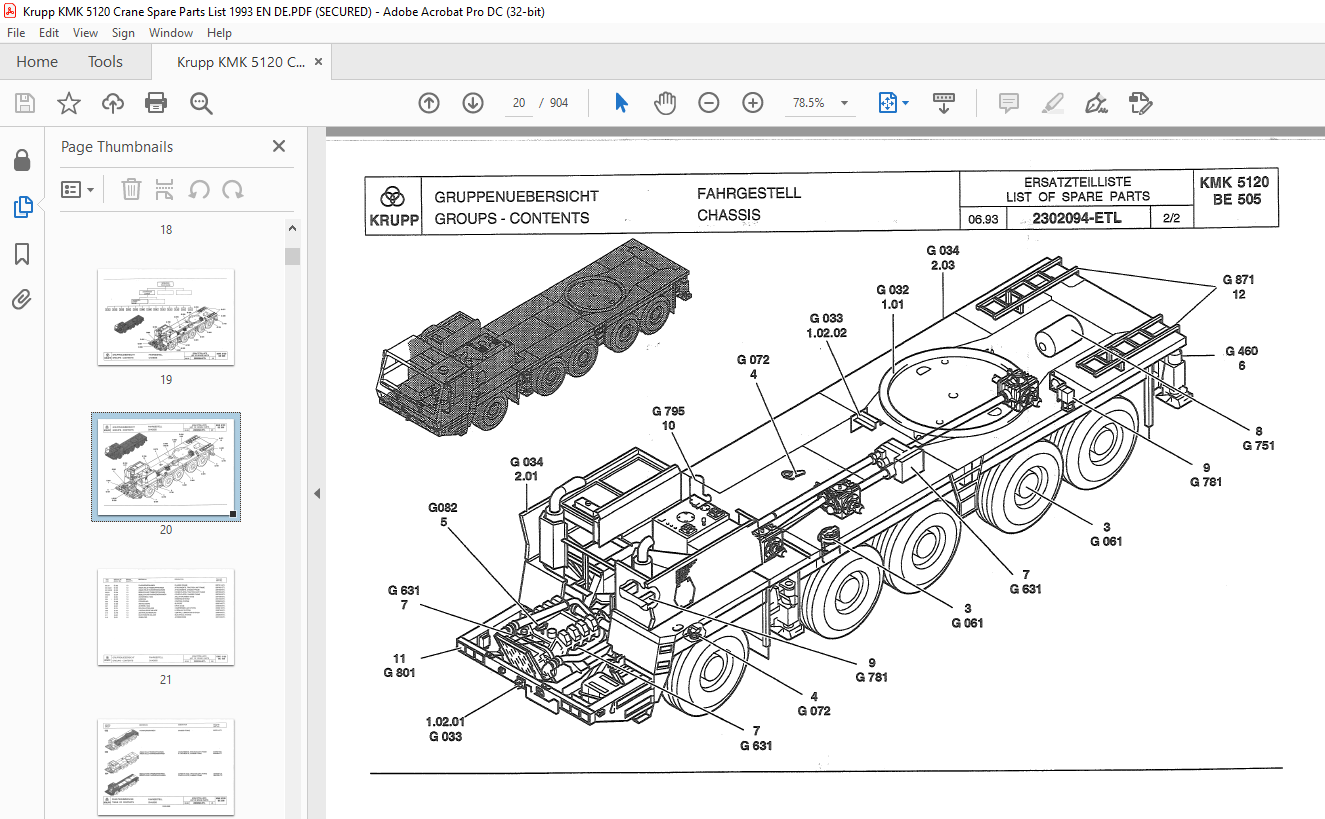Click the scrolling mode keyboard icon

(944, 103)
